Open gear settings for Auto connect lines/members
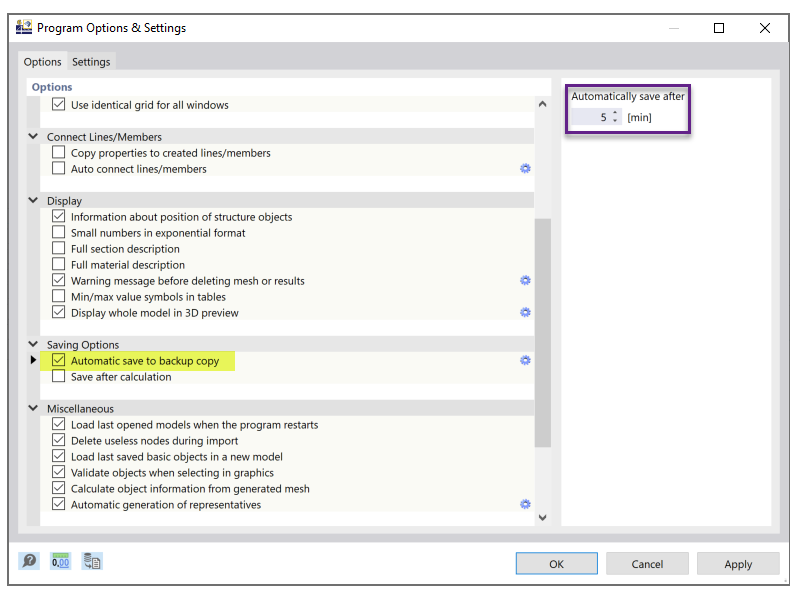 (524, 169)
